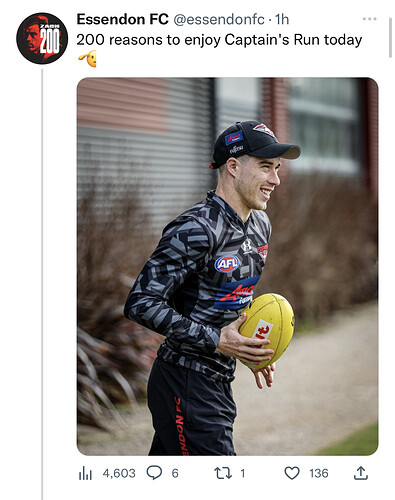Click the 6 replies count
The width and height of the screenshot is (395, 500).
pos(175,473)
